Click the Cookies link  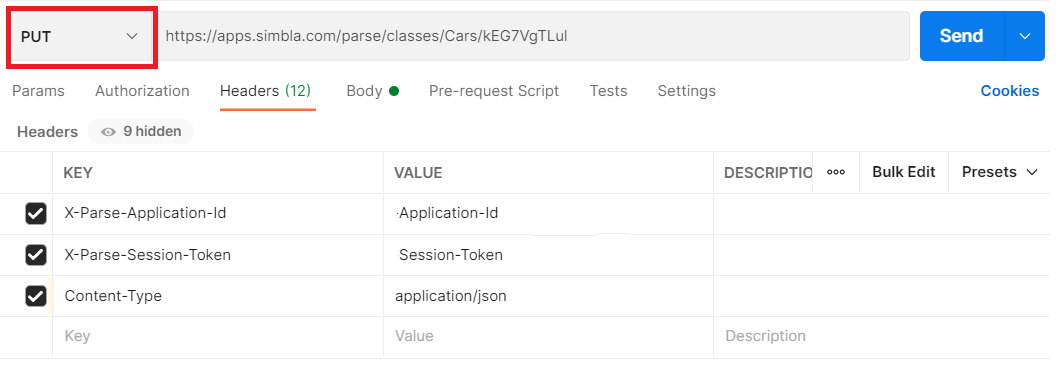pos(1009,91)
